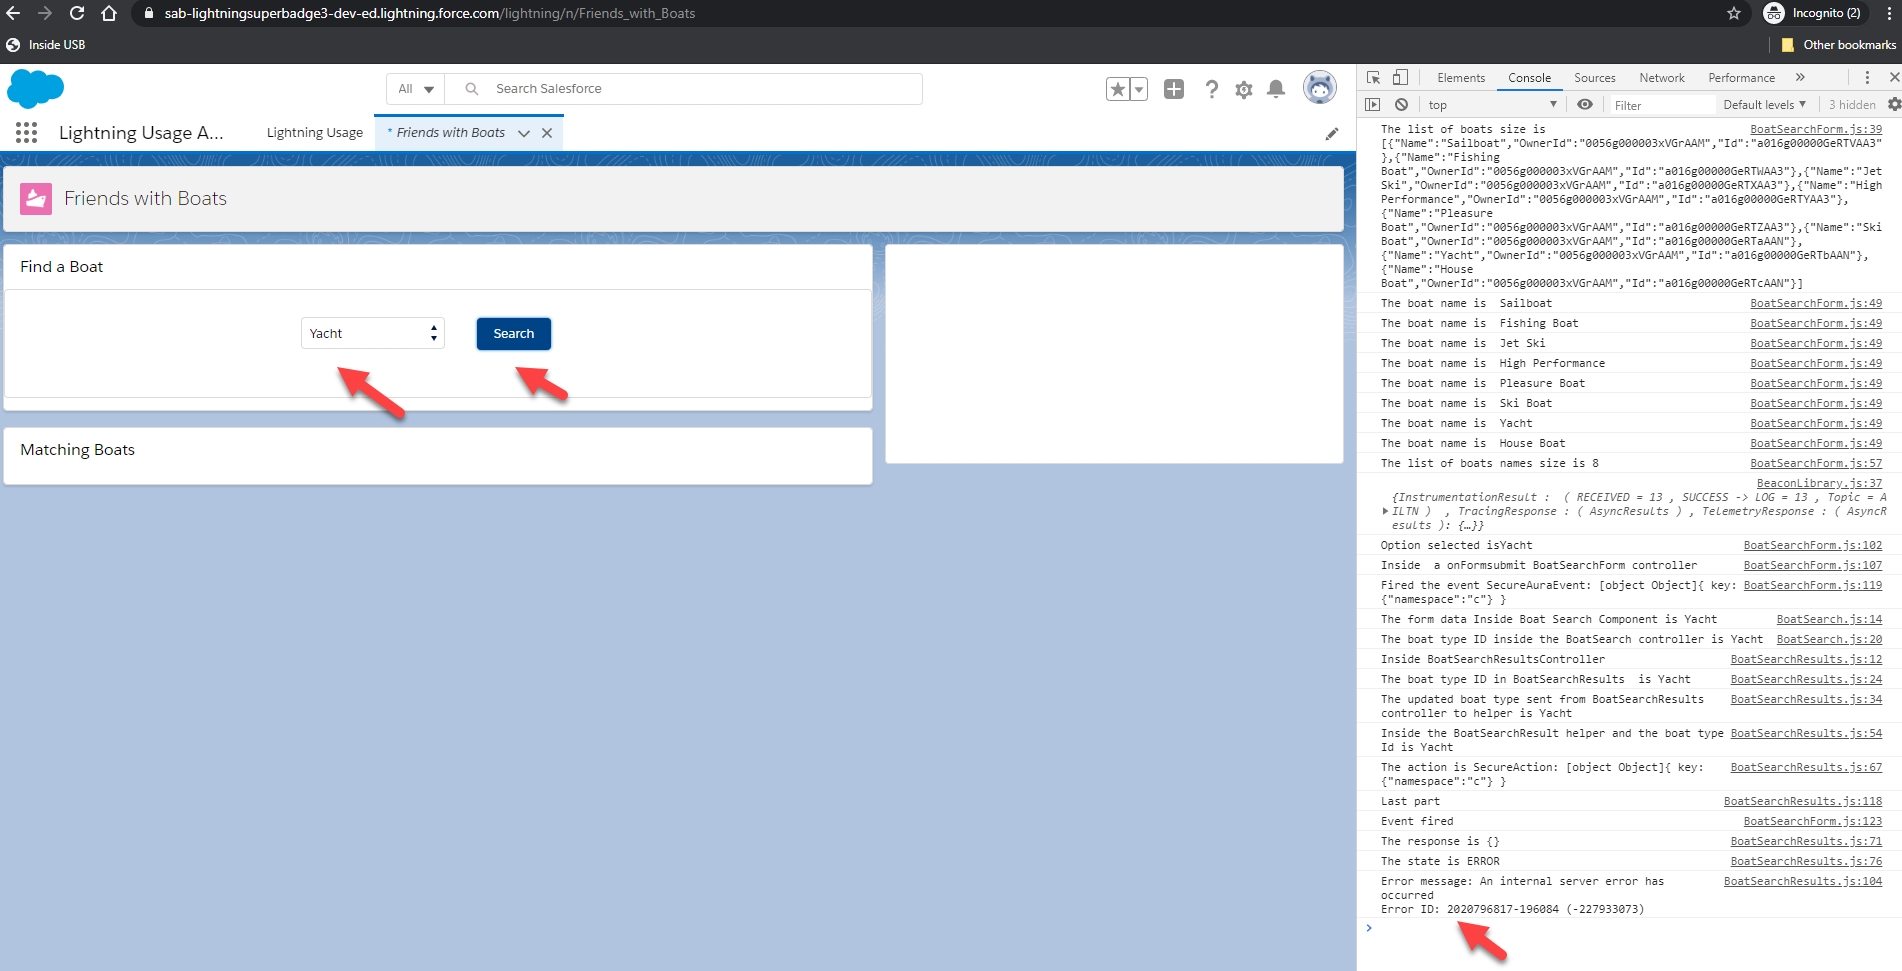Open the BoatSearchForm.js:39 source link

click(x=1816, y=129)
